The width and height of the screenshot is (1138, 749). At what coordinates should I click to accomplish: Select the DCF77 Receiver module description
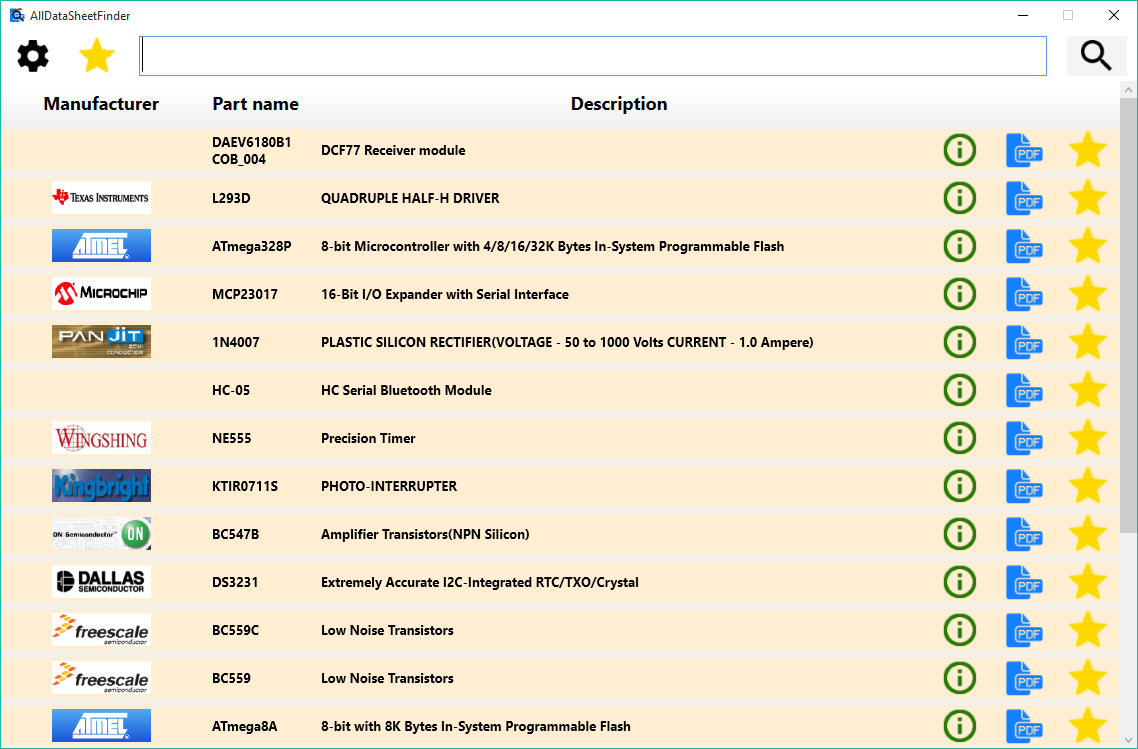click(393, 151)
